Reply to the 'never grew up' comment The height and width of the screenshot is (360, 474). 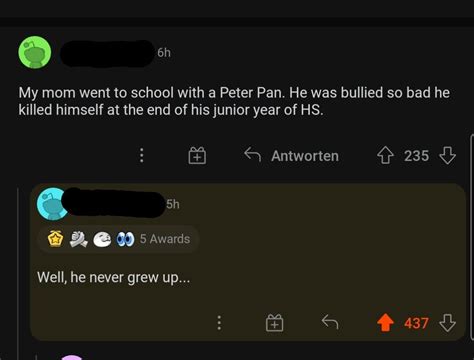[330, 322]
